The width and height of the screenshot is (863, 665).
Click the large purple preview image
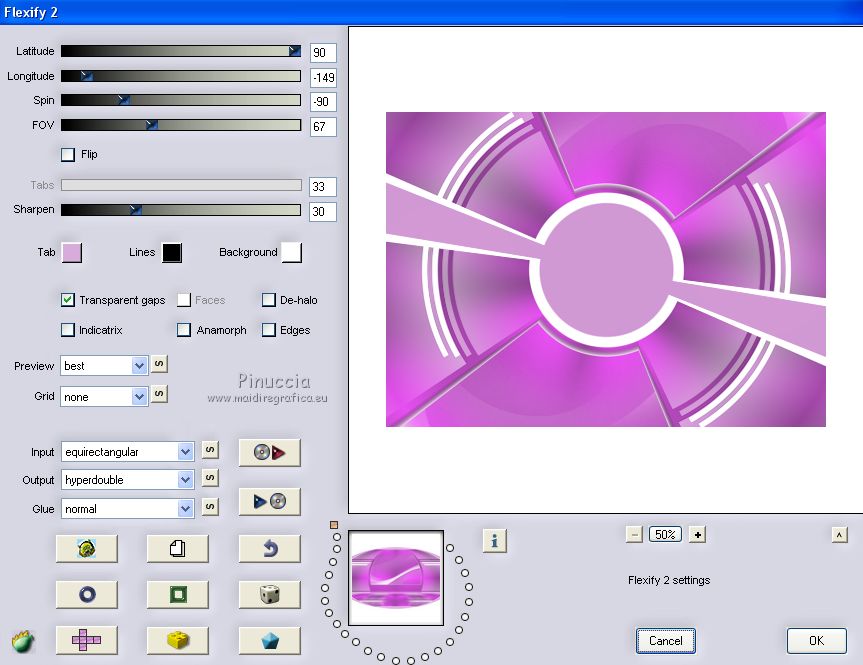point(605,269)
